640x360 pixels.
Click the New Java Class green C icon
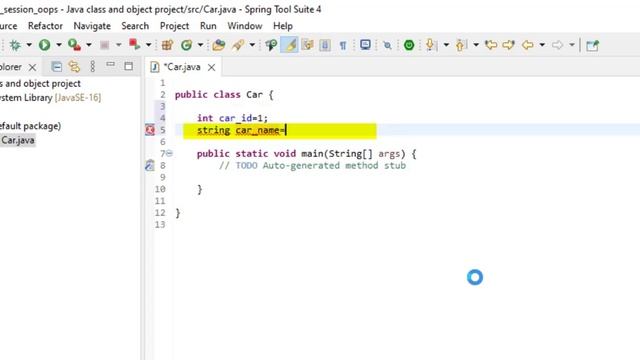pyautogui.click(x=187, y=45)
